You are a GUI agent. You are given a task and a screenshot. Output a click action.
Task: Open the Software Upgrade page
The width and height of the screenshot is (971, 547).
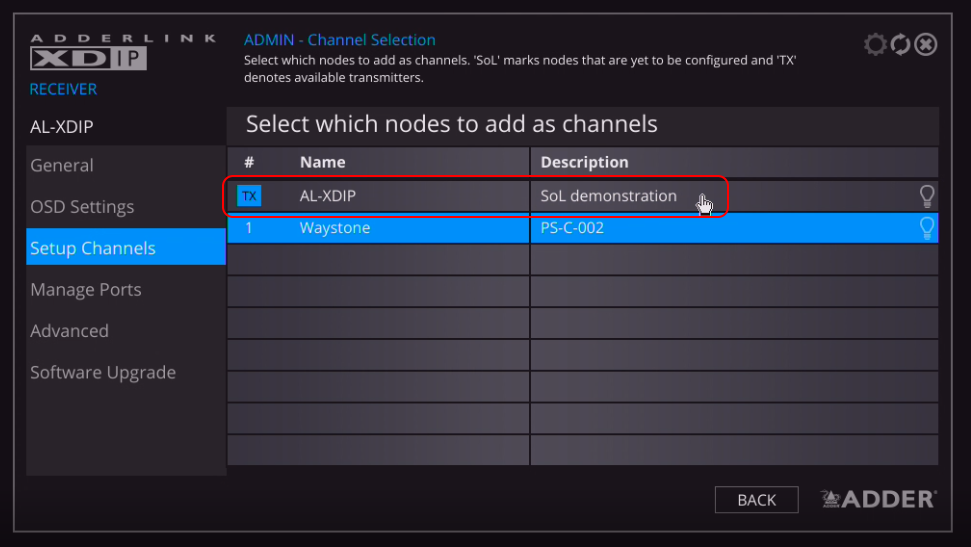click(x=103, y=372)
